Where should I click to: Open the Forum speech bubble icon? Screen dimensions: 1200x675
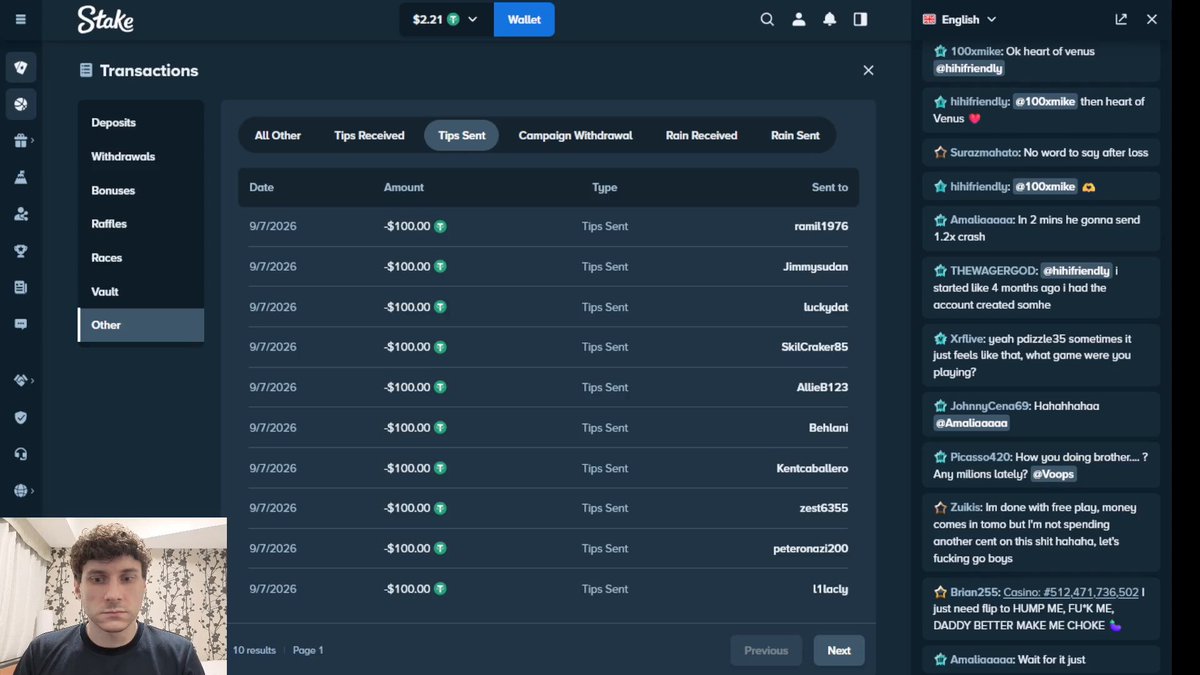(x=21, y=324)
